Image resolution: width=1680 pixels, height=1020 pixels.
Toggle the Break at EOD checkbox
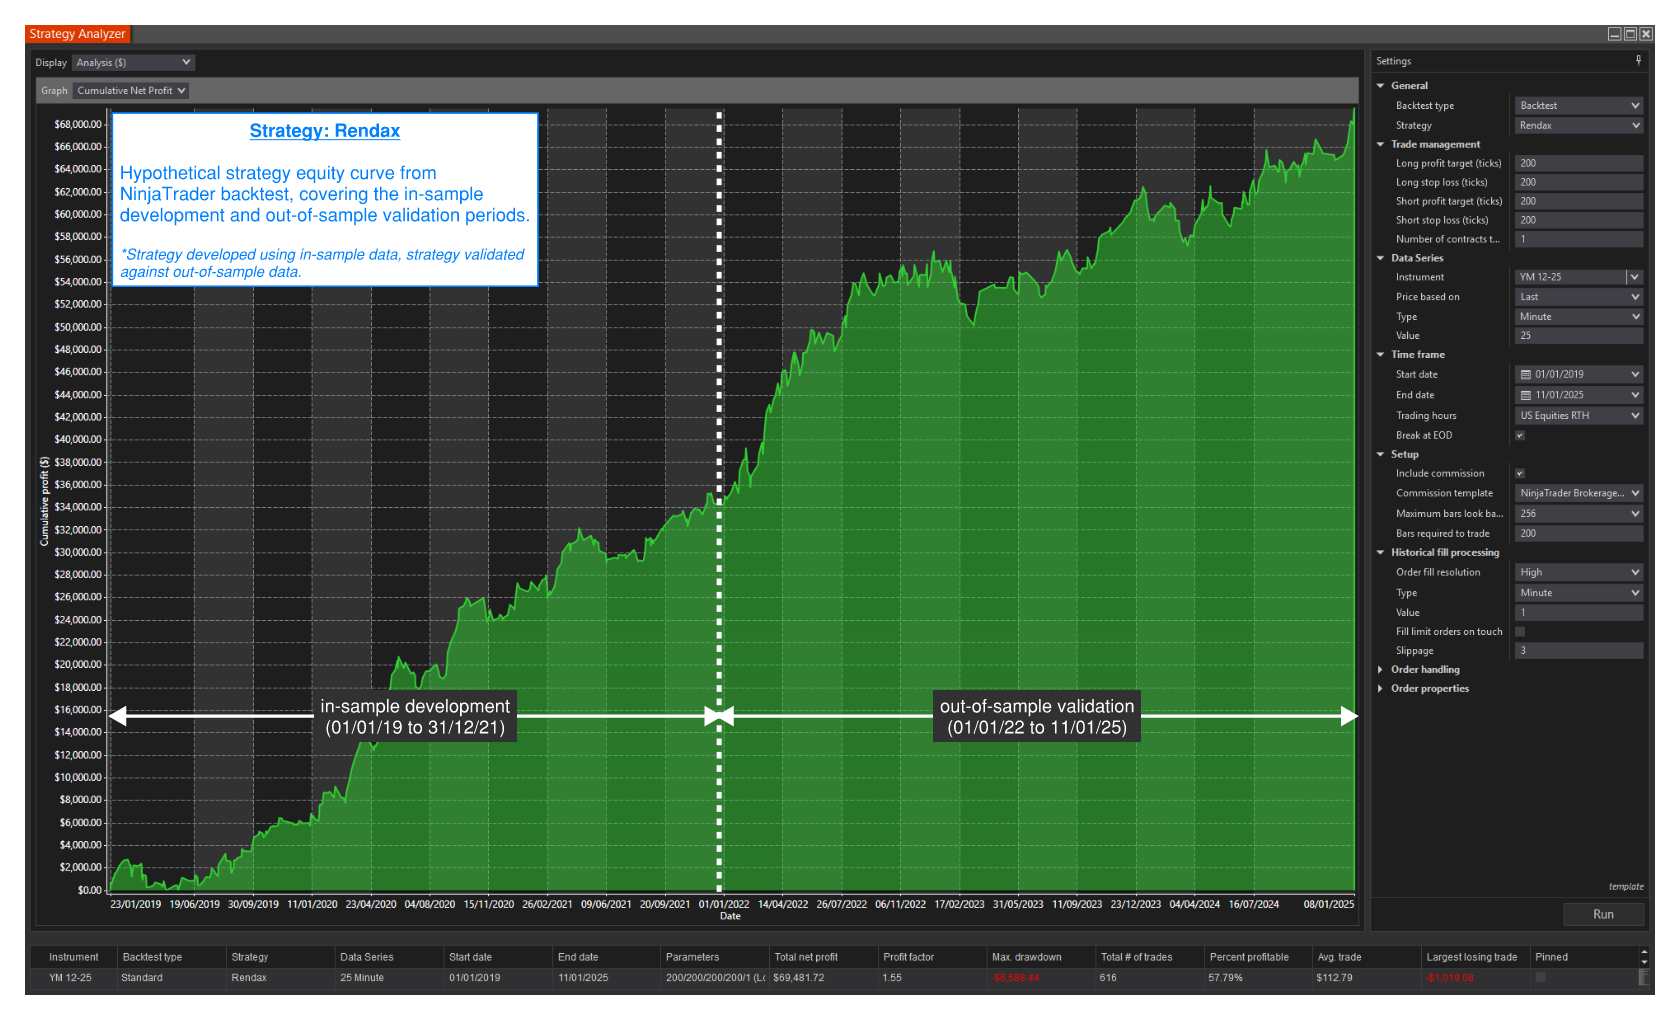pos(1520,436)
